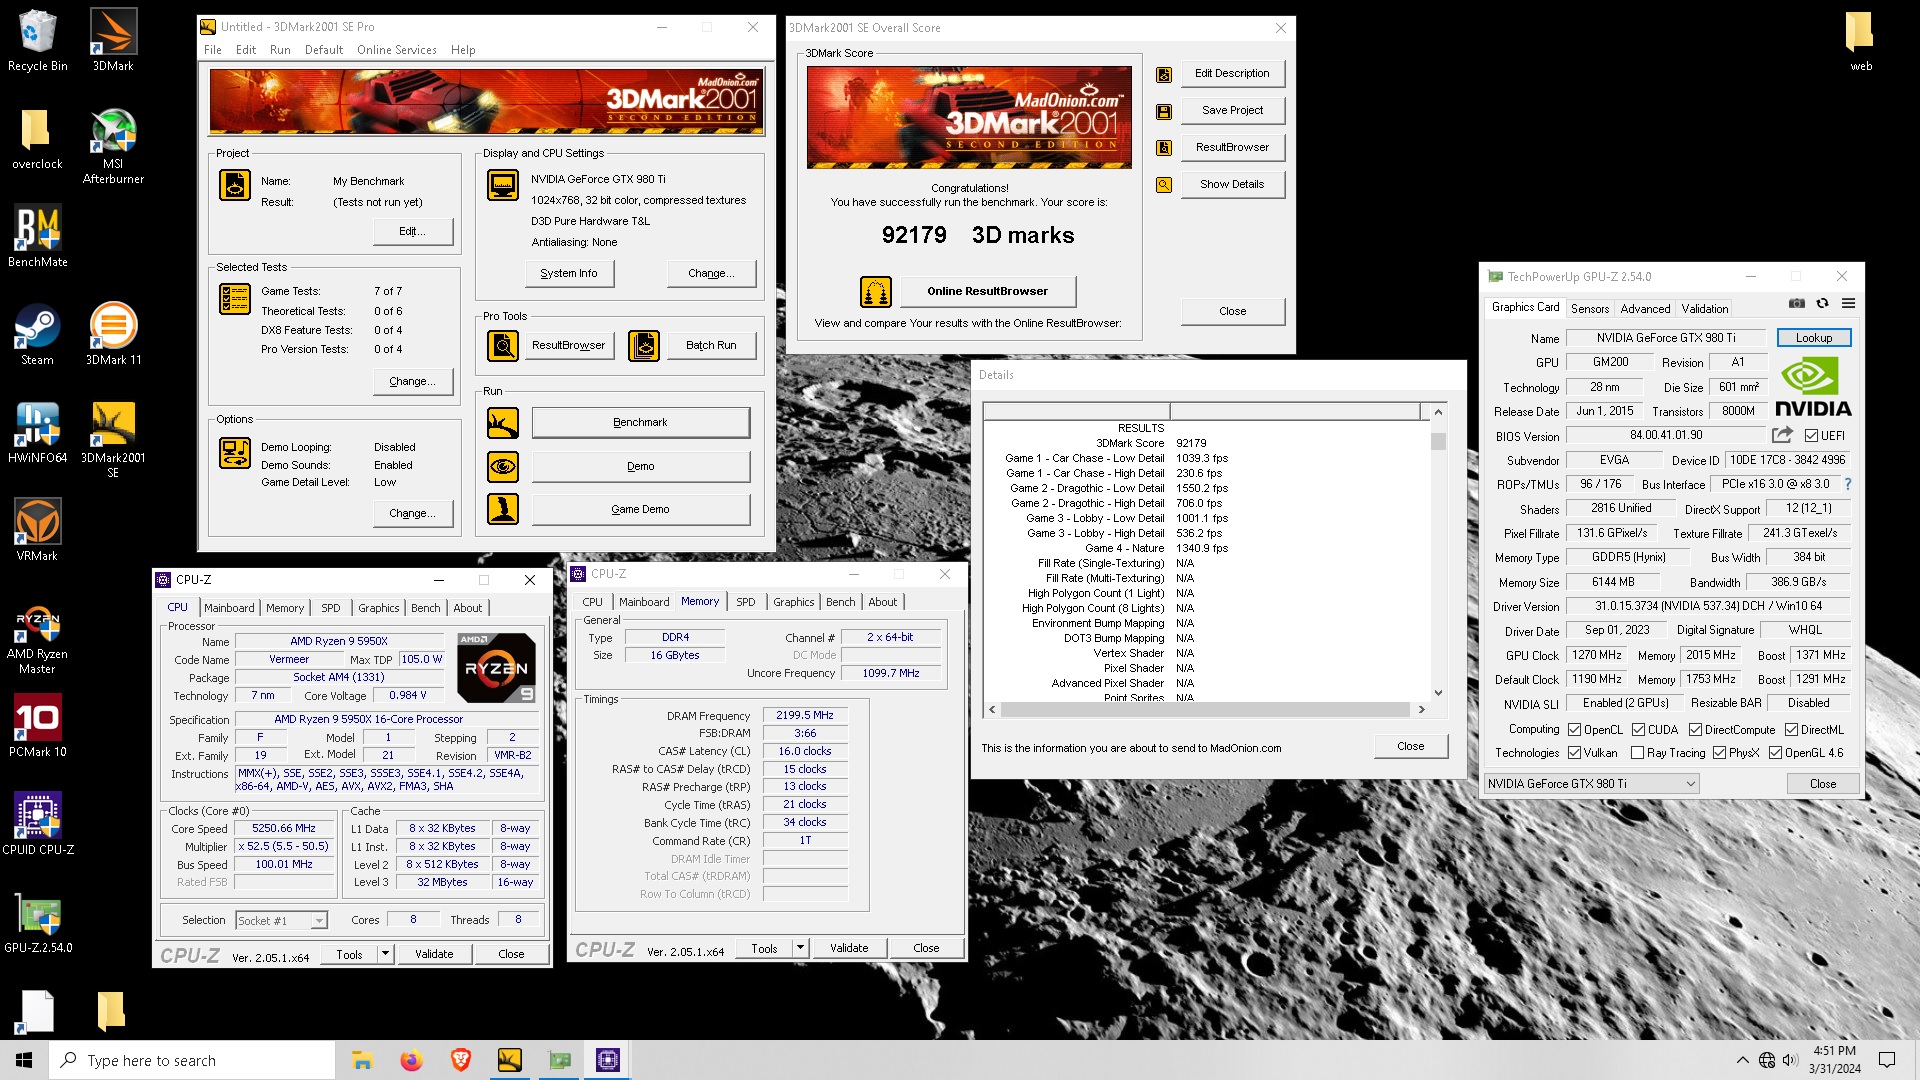Expand the Tools dropdown arrow in CPU-Z Memory window

[800, 948]
